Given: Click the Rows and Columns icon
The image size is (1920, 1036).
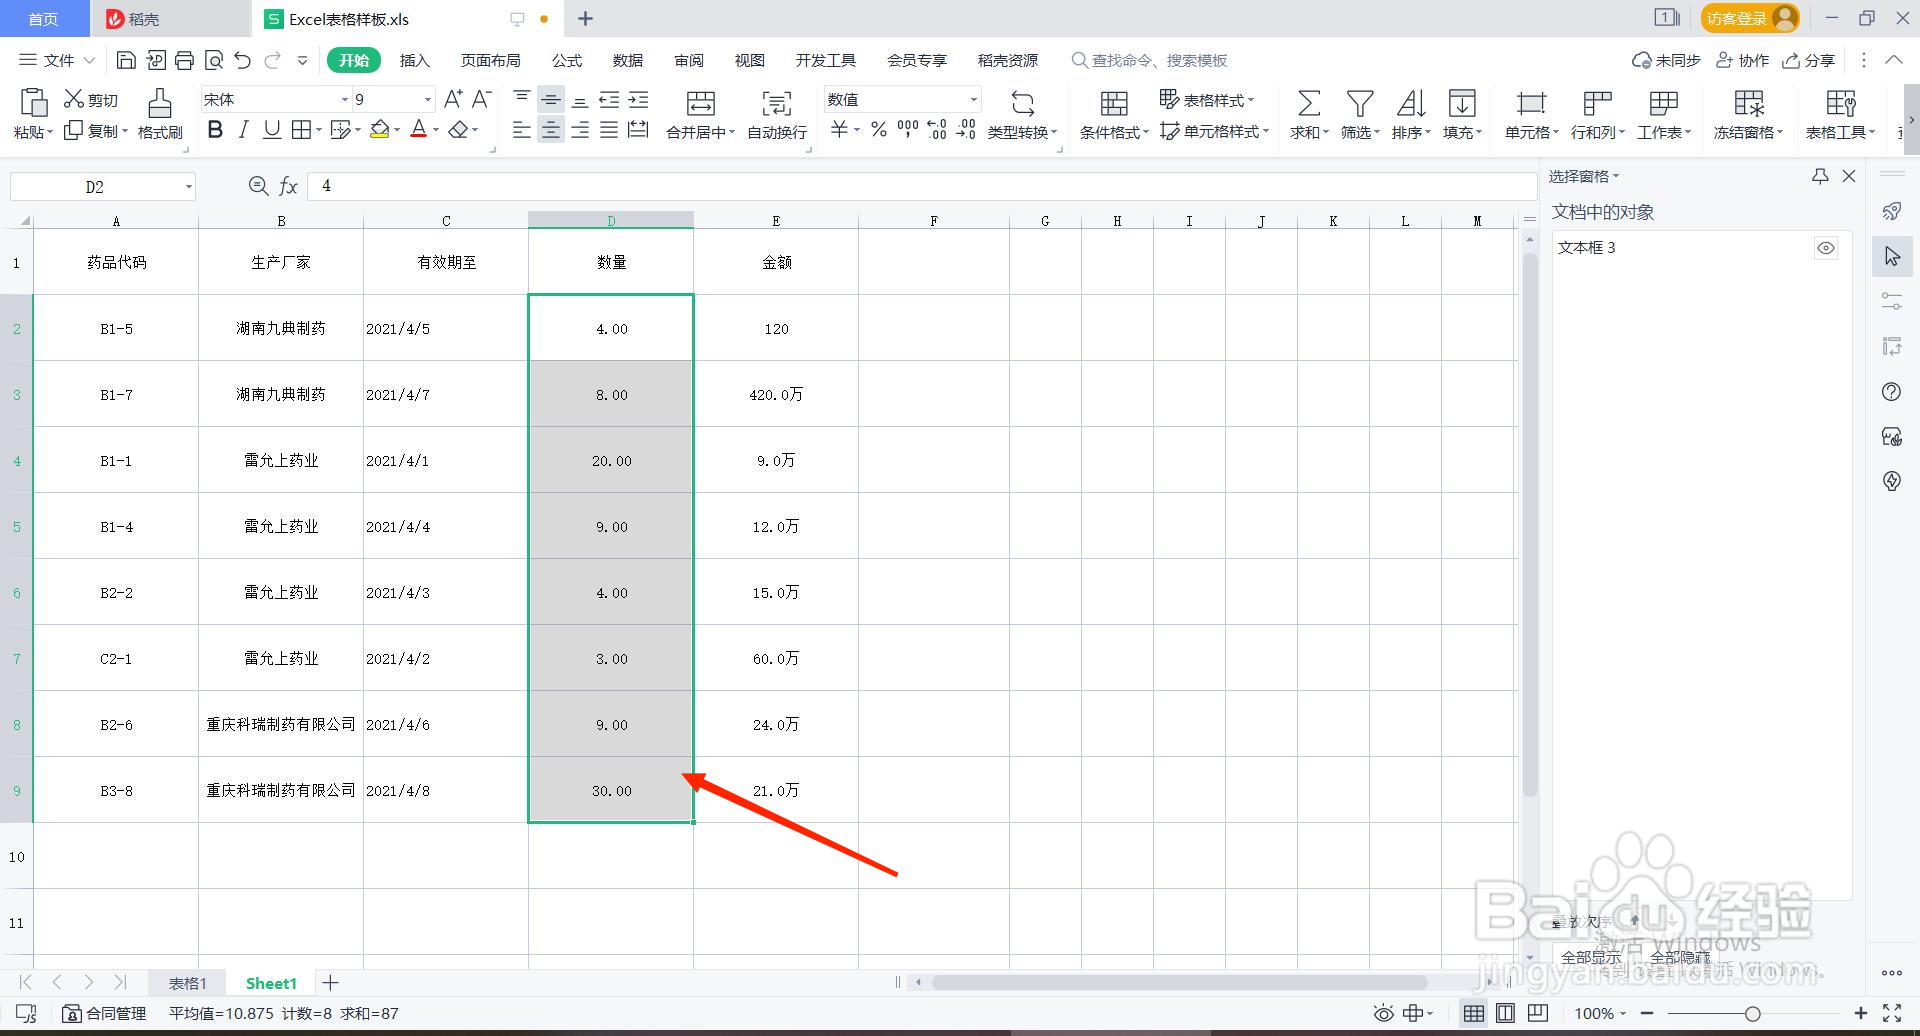Looking at the screenshot, I should (1597, 103).
